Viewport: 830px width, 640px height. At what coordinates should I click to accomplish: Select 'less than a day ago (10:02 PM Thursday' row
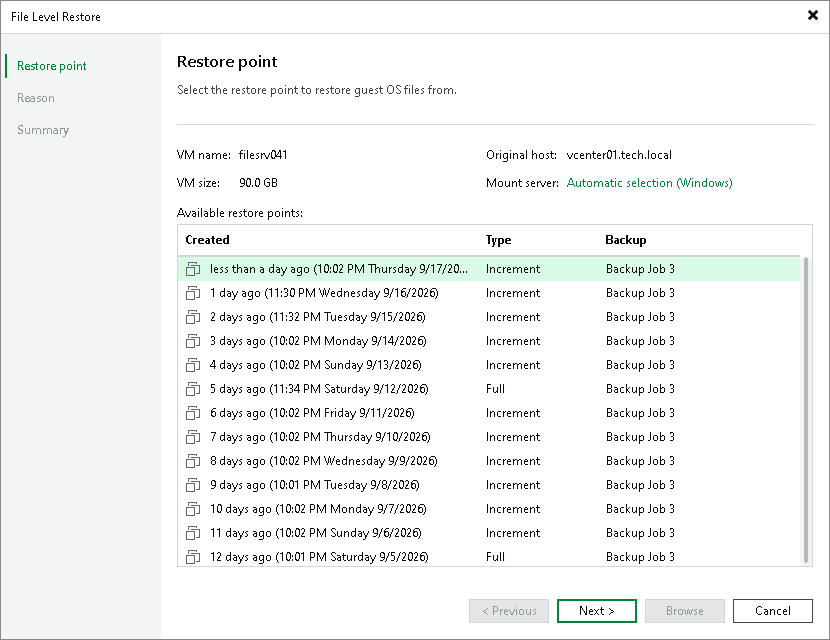489,269
